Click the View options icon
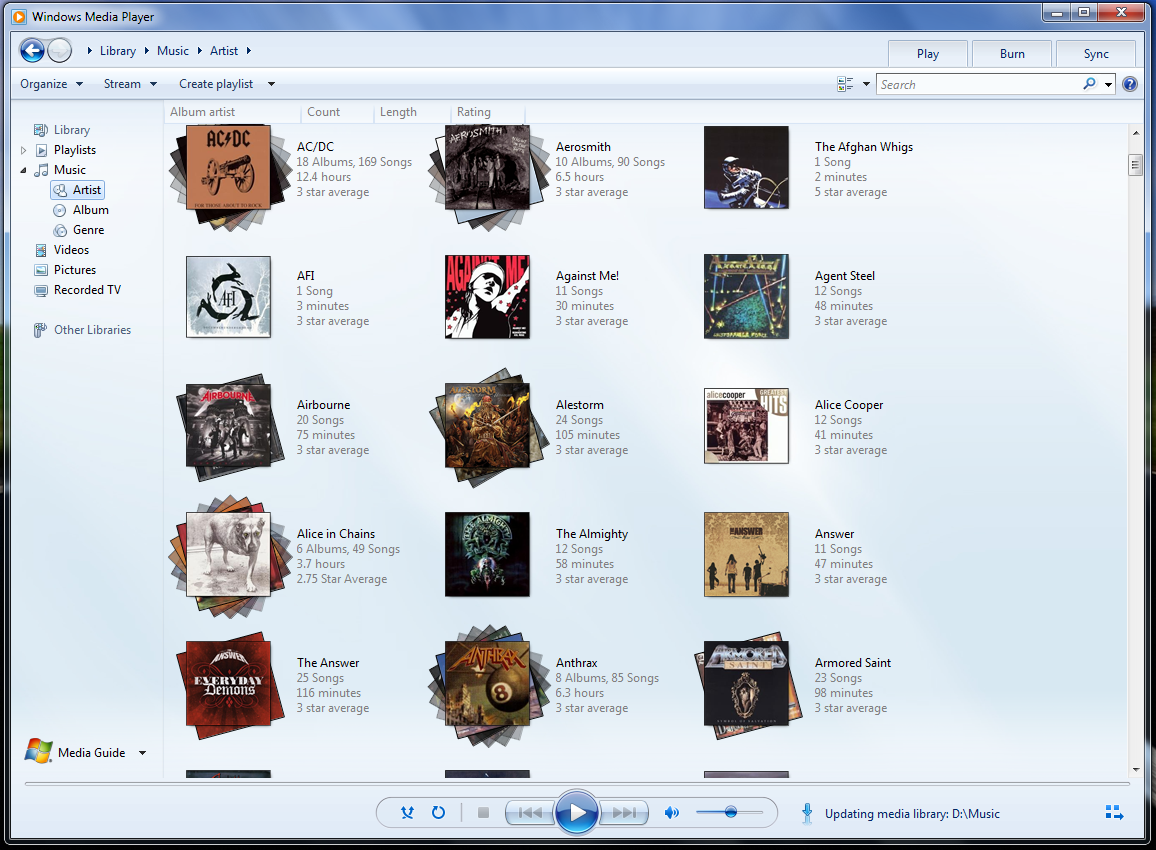The height and width of the screenshot is (850, 1156). coord(845,84)
